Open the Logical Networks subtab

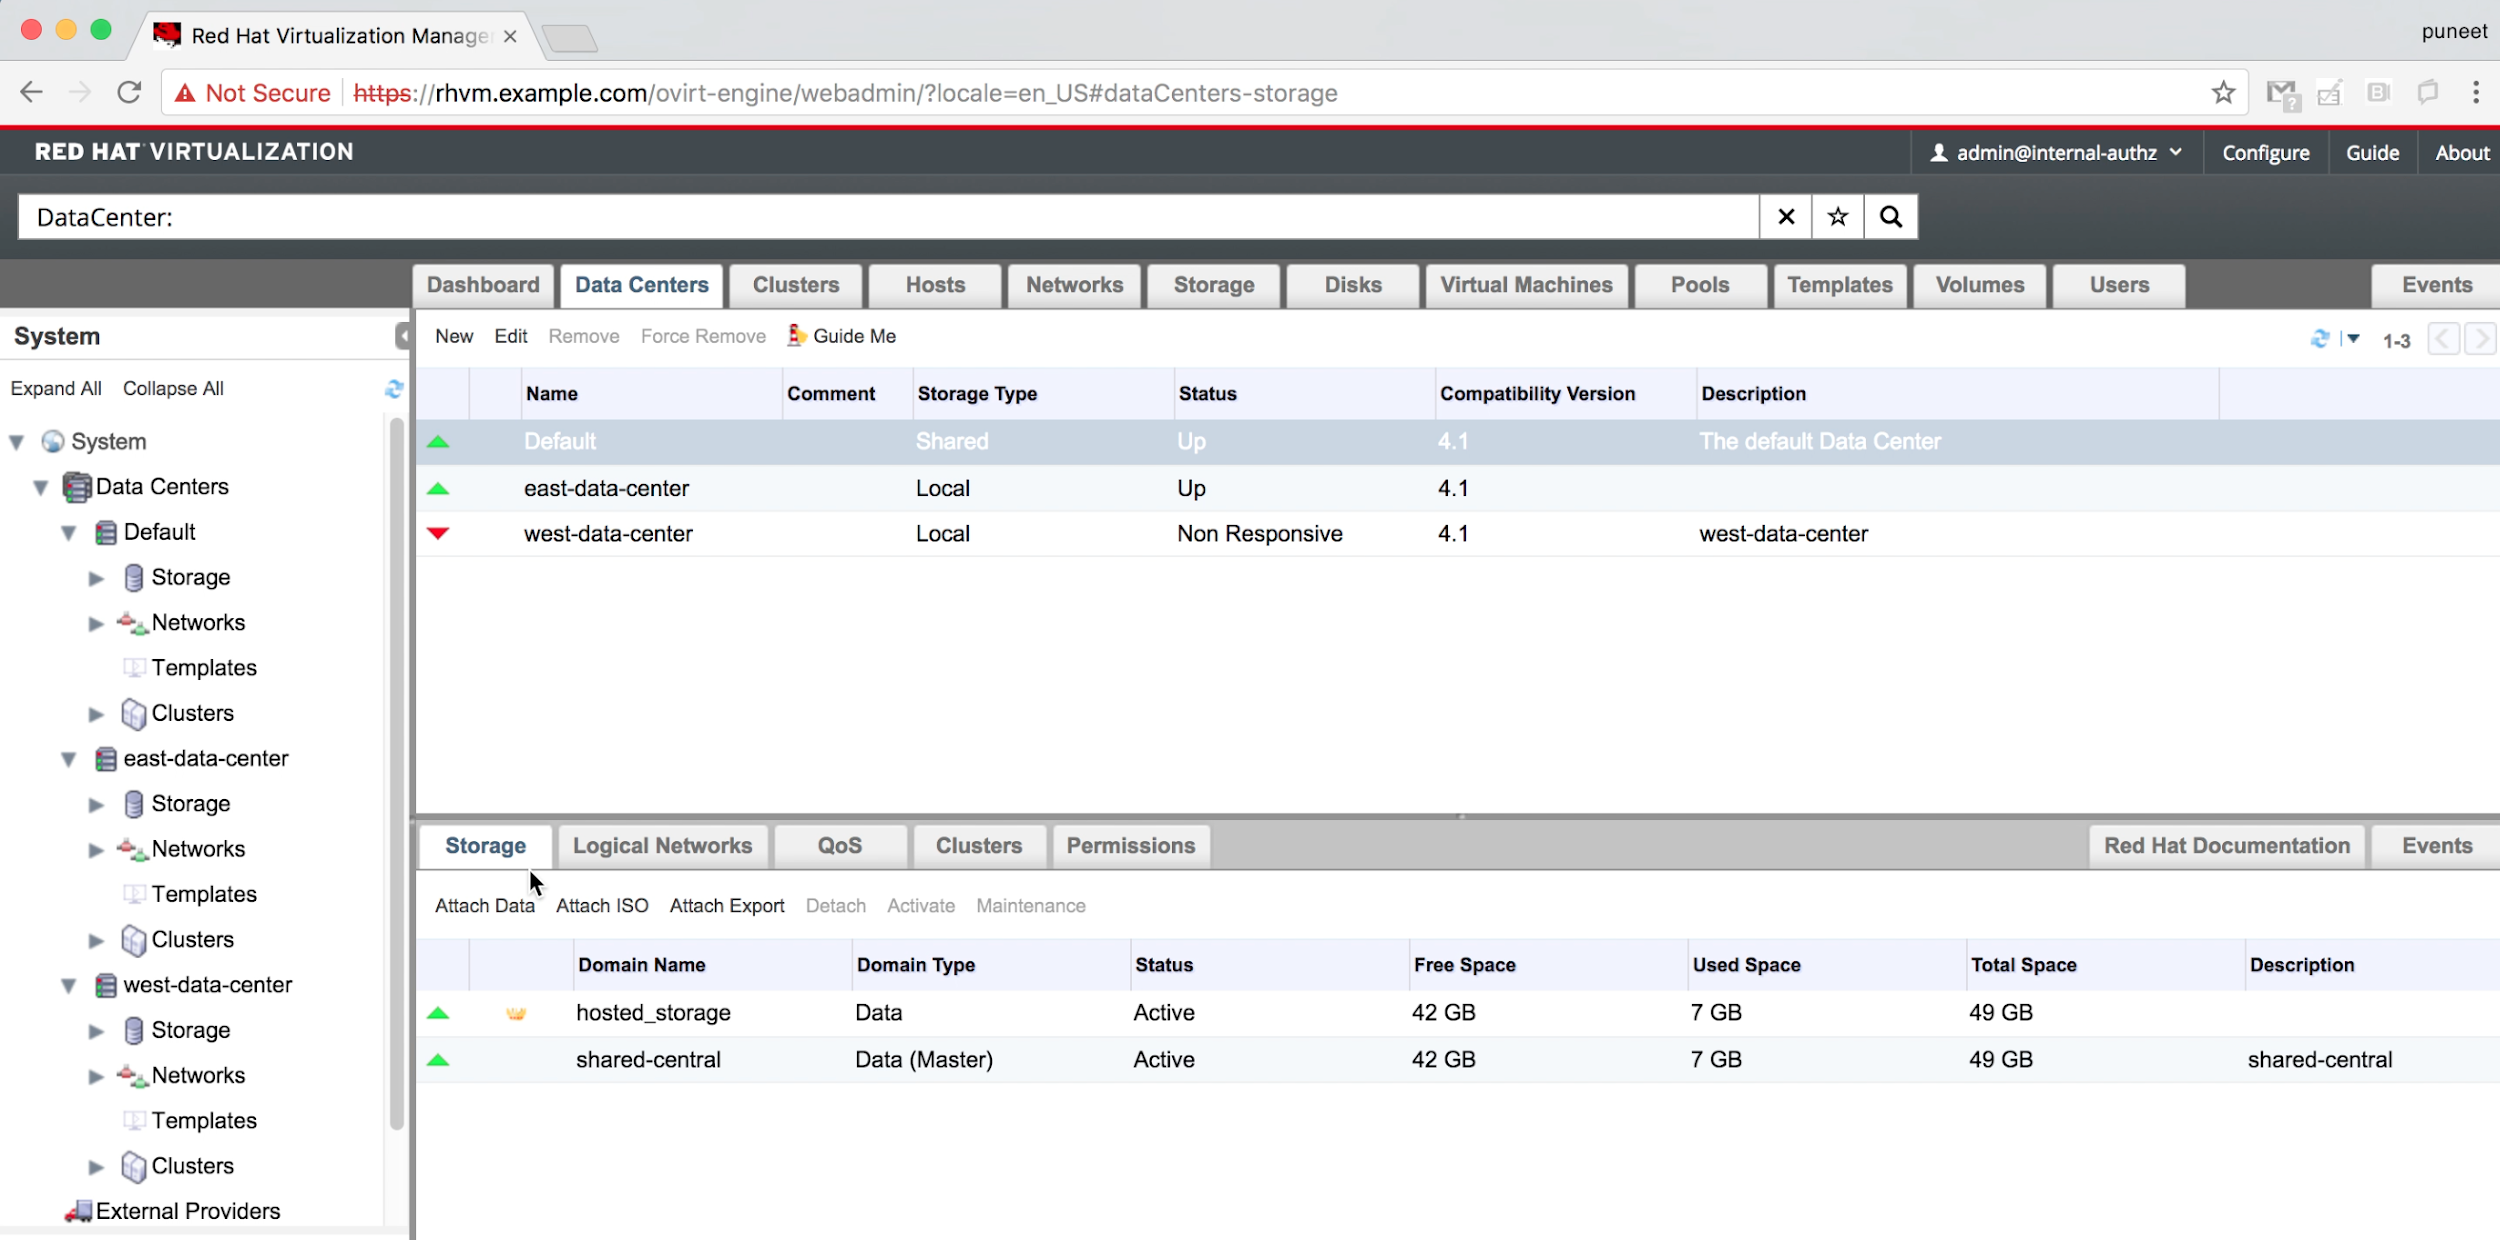tap(662, 846)
